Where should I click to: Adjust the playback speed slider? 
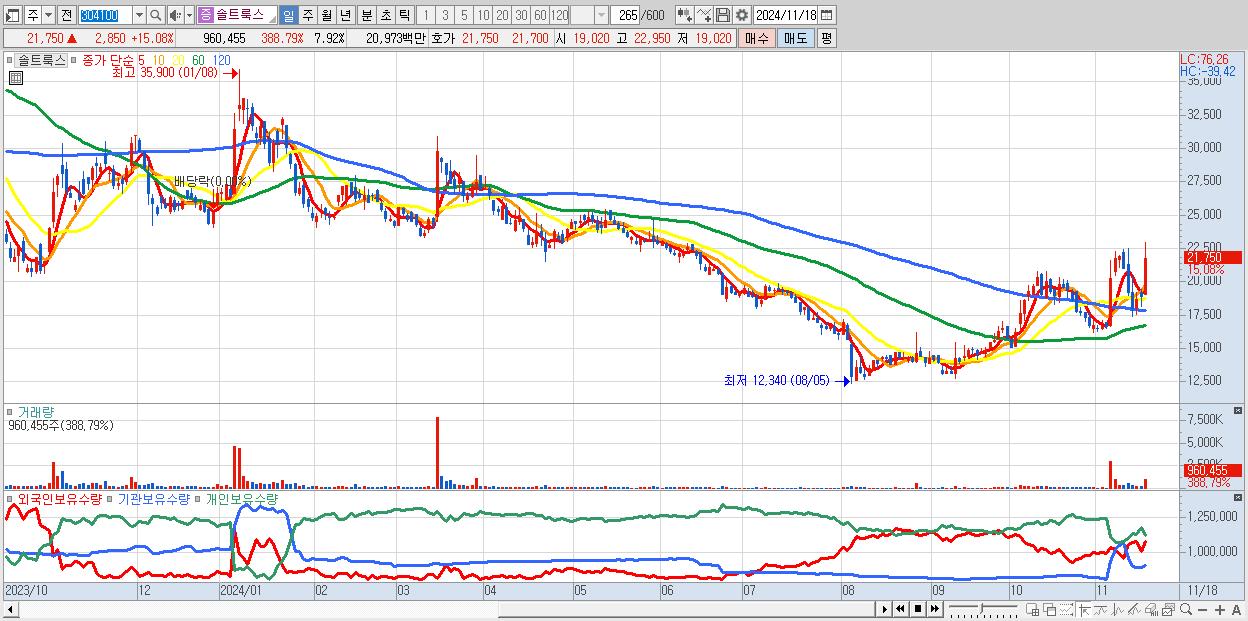pos(983,609)
